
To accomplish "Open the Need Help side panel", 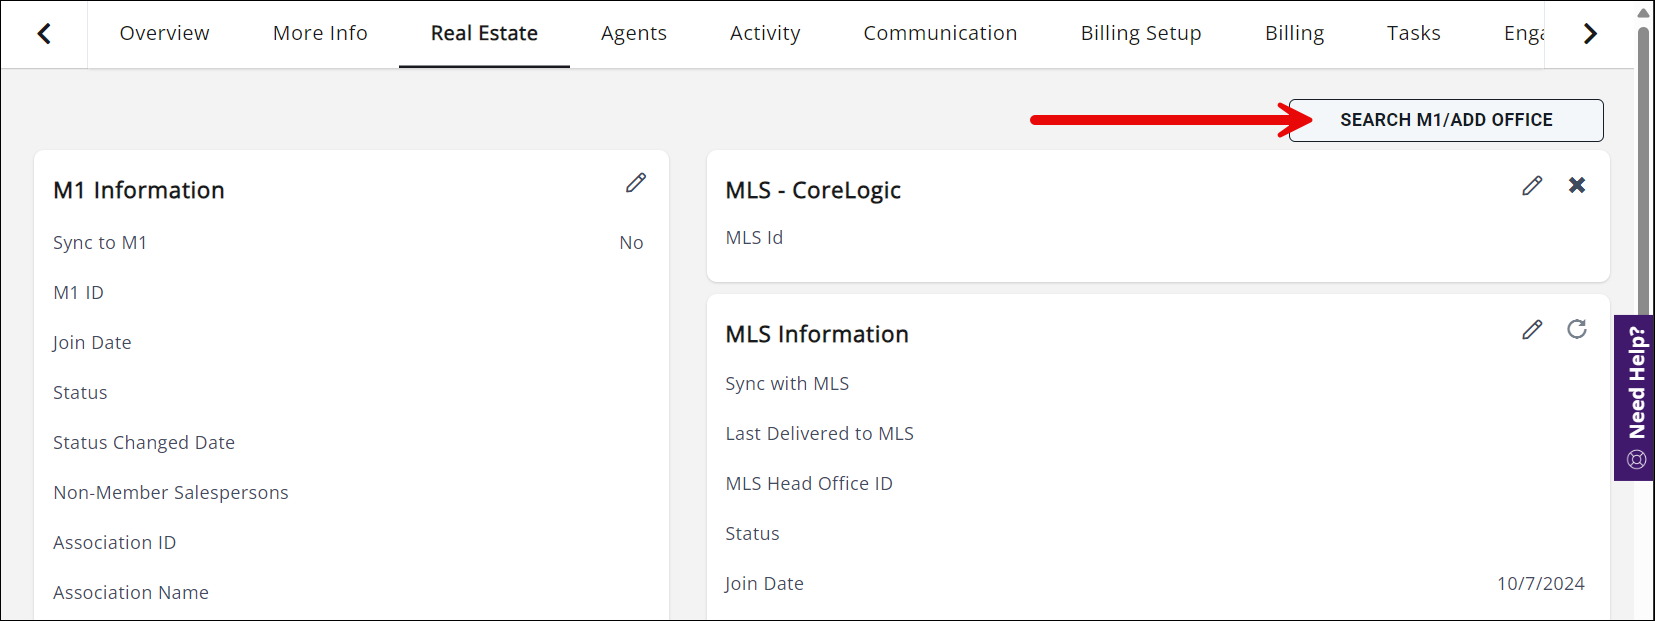I will 1635,397.
